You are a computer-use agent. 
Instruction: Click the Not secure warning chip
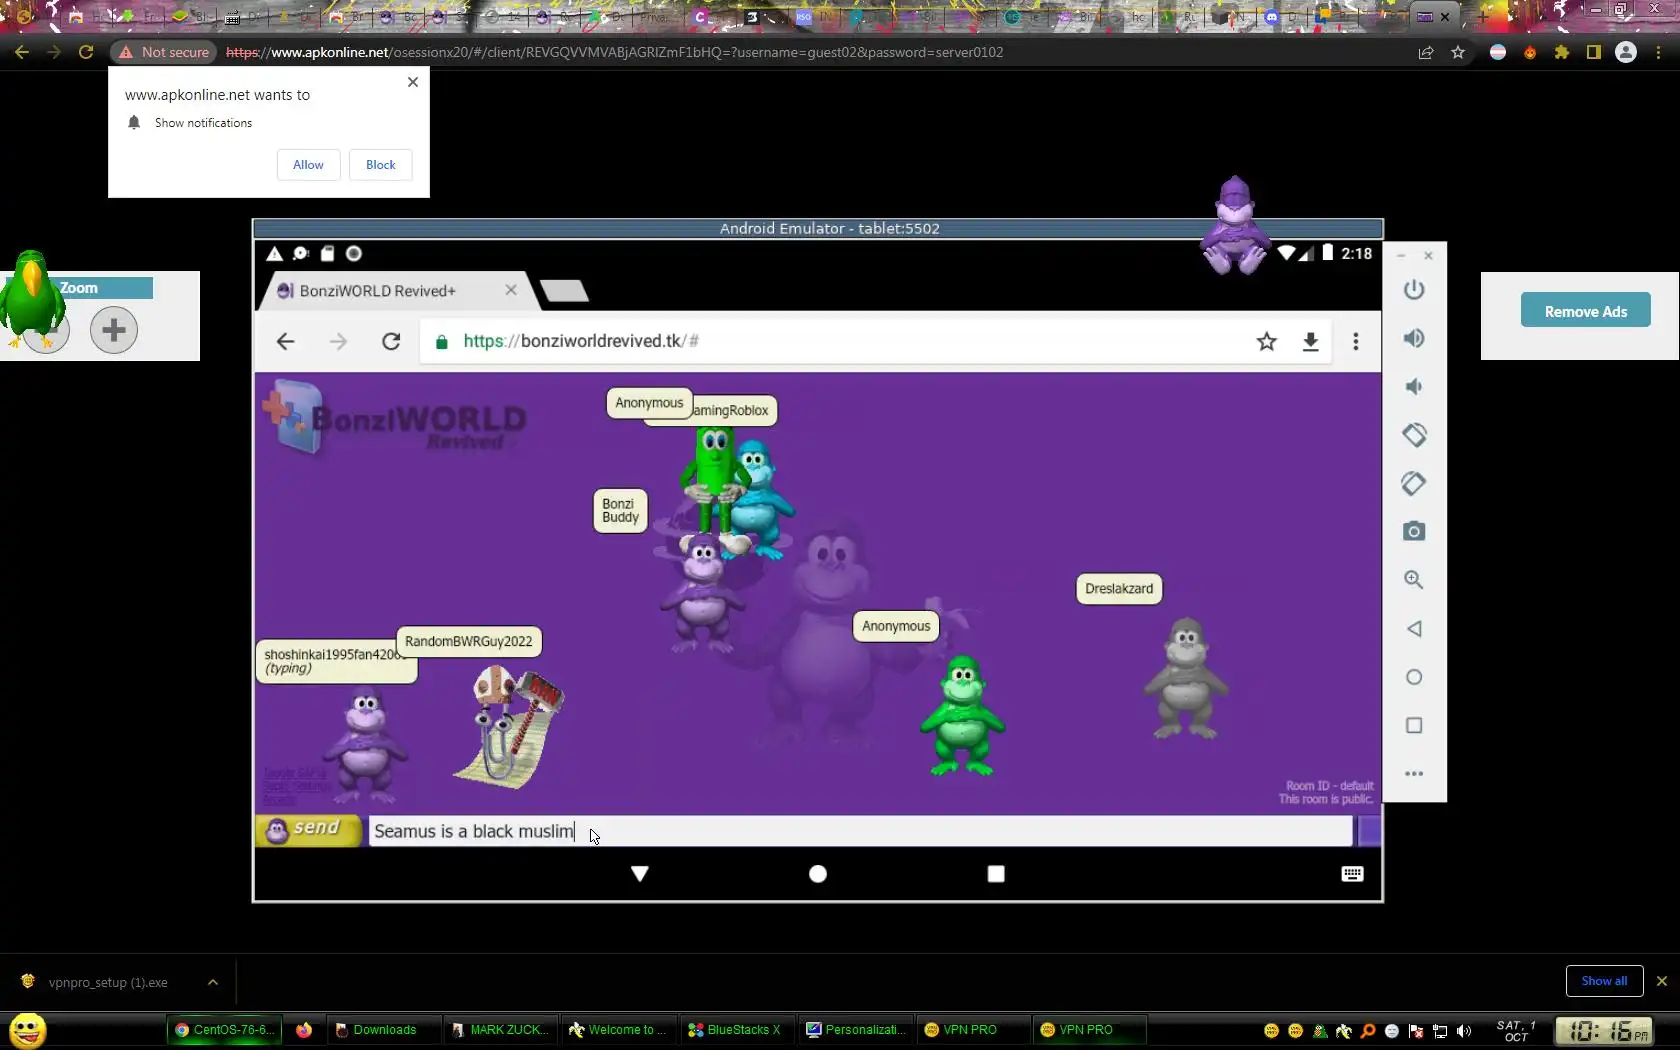coord(165,52)
